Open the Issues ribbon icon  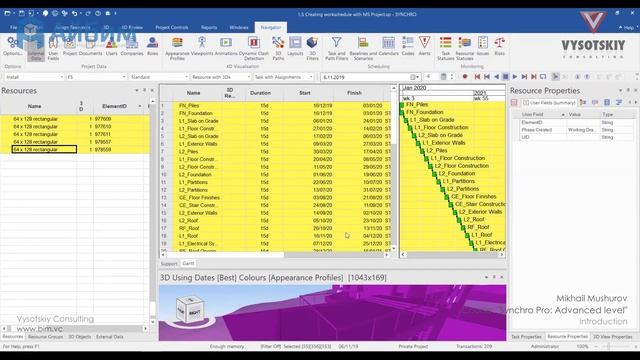pyautogui.click(x=483, y=46)
